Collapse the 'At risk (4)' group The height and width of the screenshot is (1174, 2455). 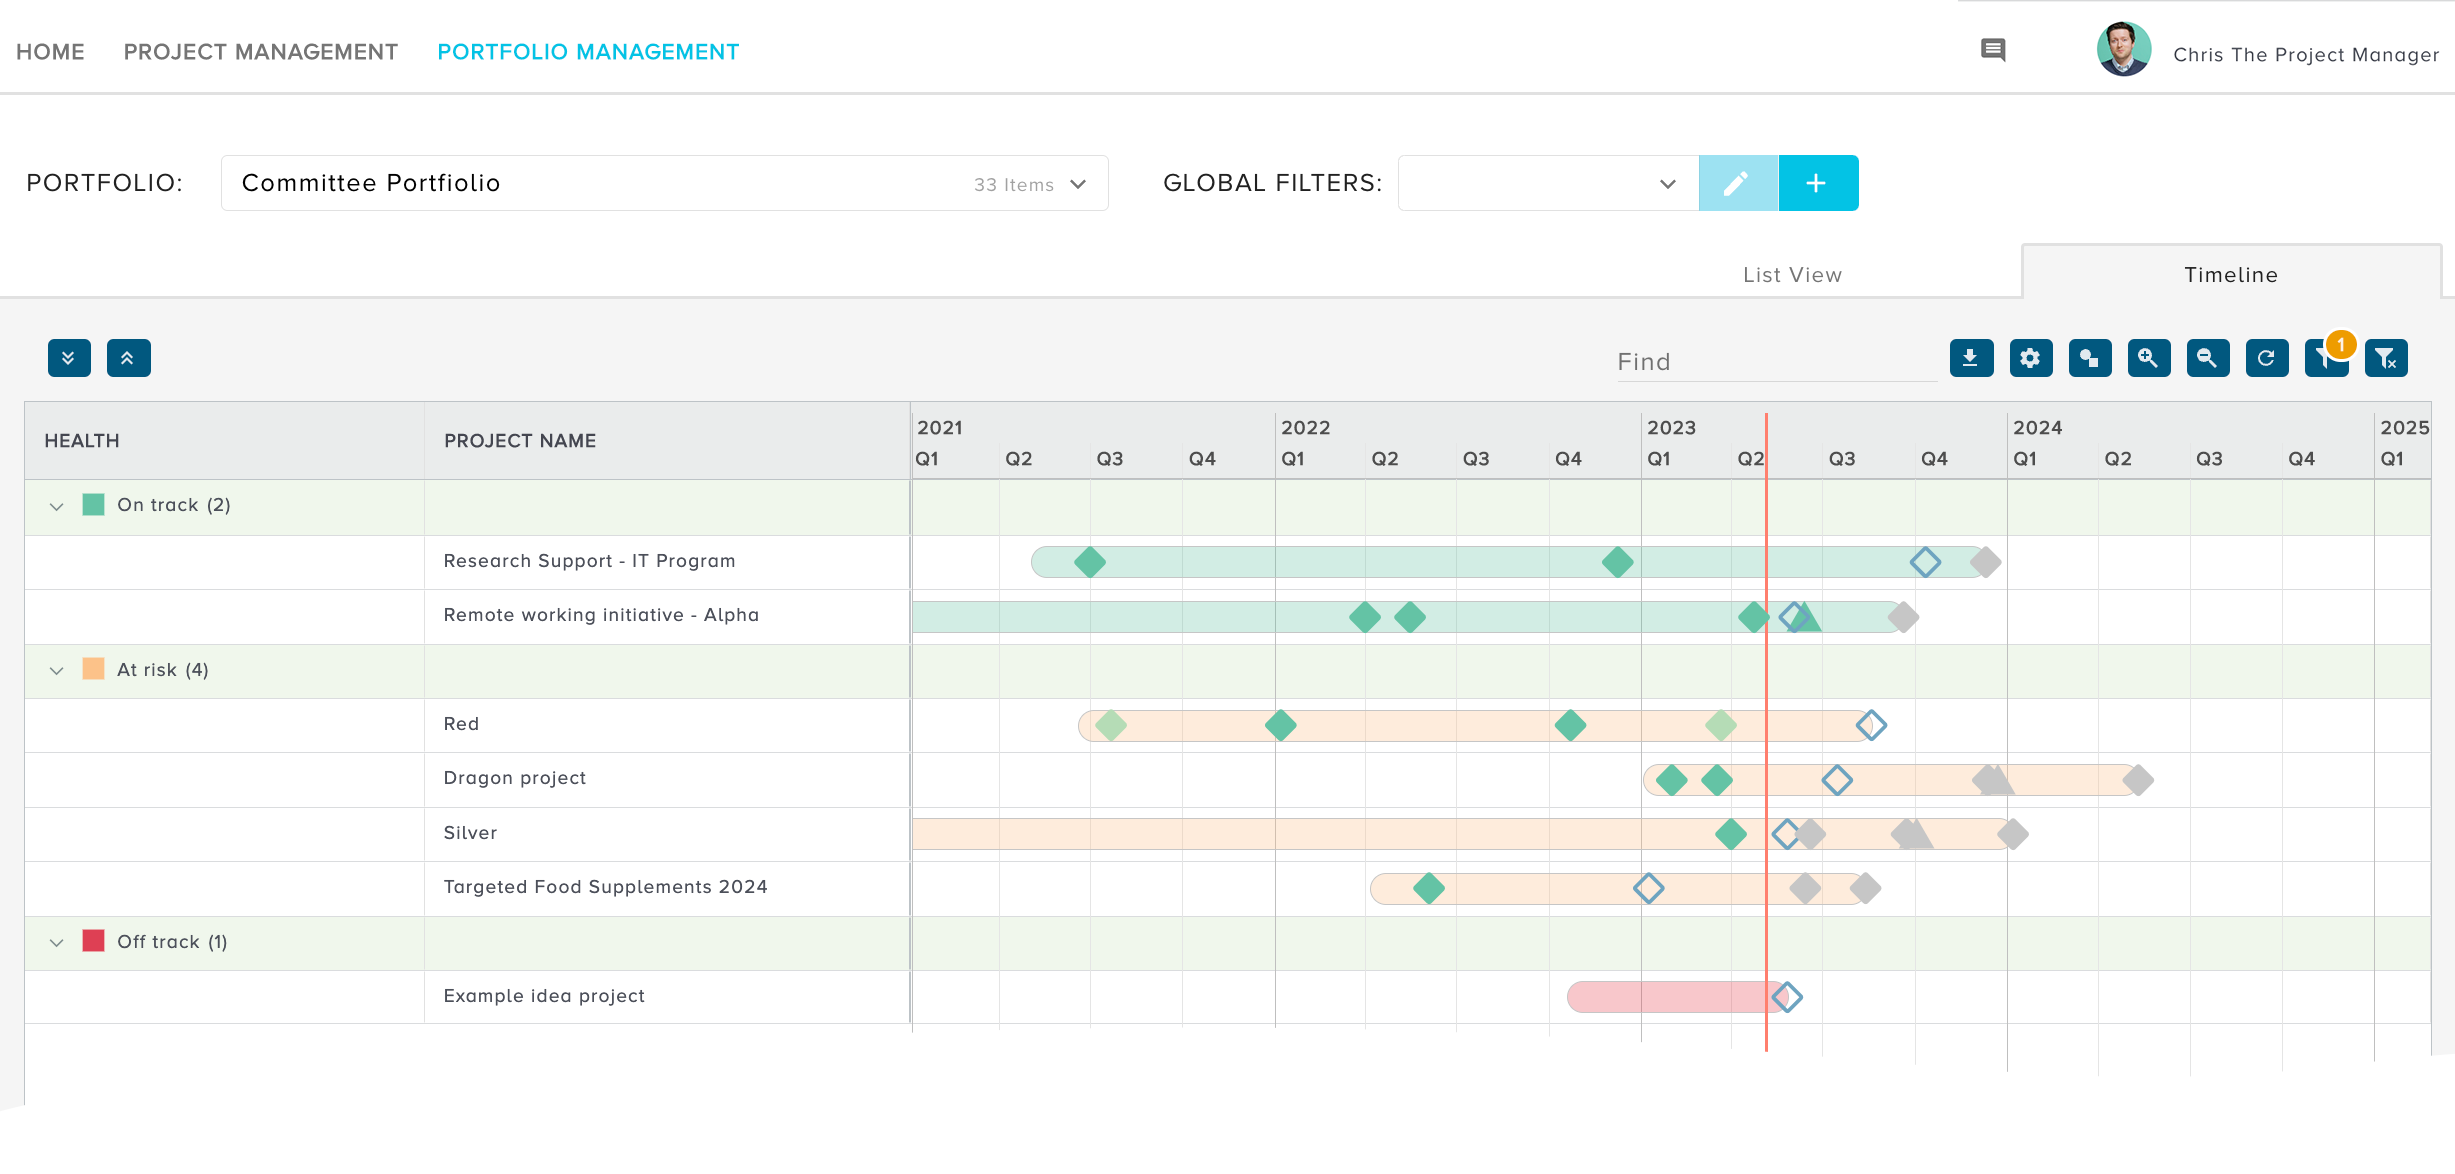click(57, 670)
